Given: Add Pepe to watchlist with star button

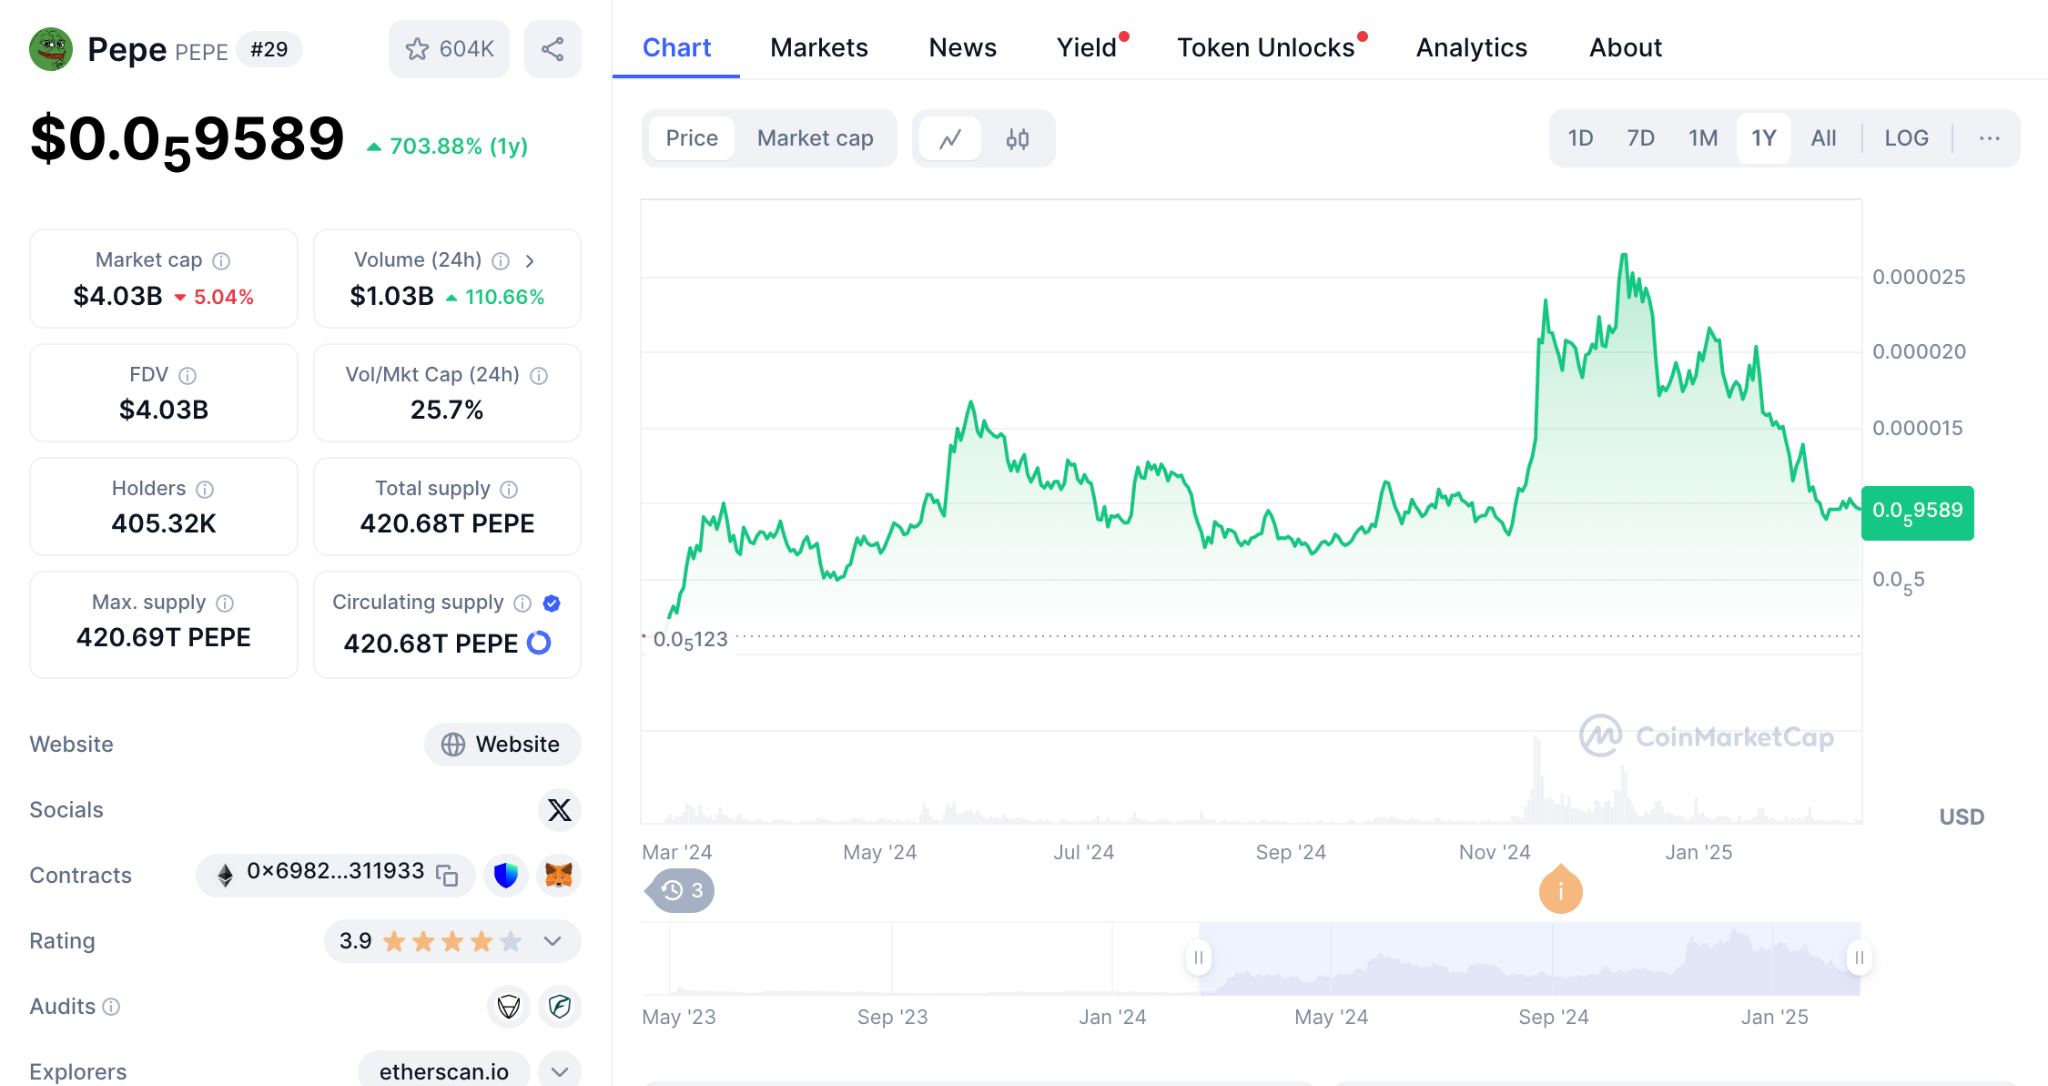Looking at the screenshot, I should (449, 49).
